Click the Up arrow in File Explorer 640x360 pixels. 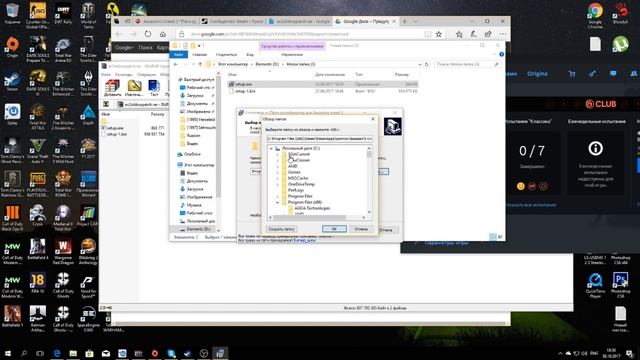point(200,64)
